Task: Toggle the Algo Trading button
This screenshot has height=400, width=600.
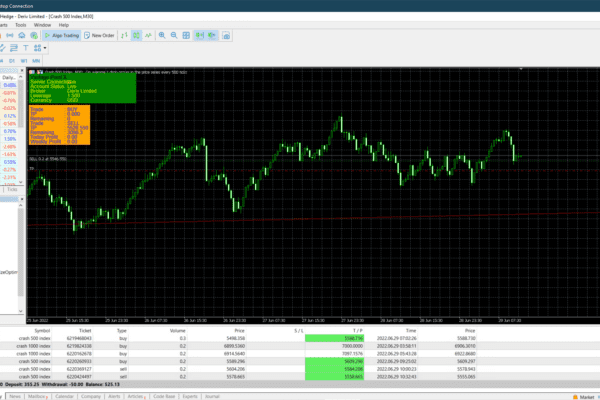Action: pos(62,36)
